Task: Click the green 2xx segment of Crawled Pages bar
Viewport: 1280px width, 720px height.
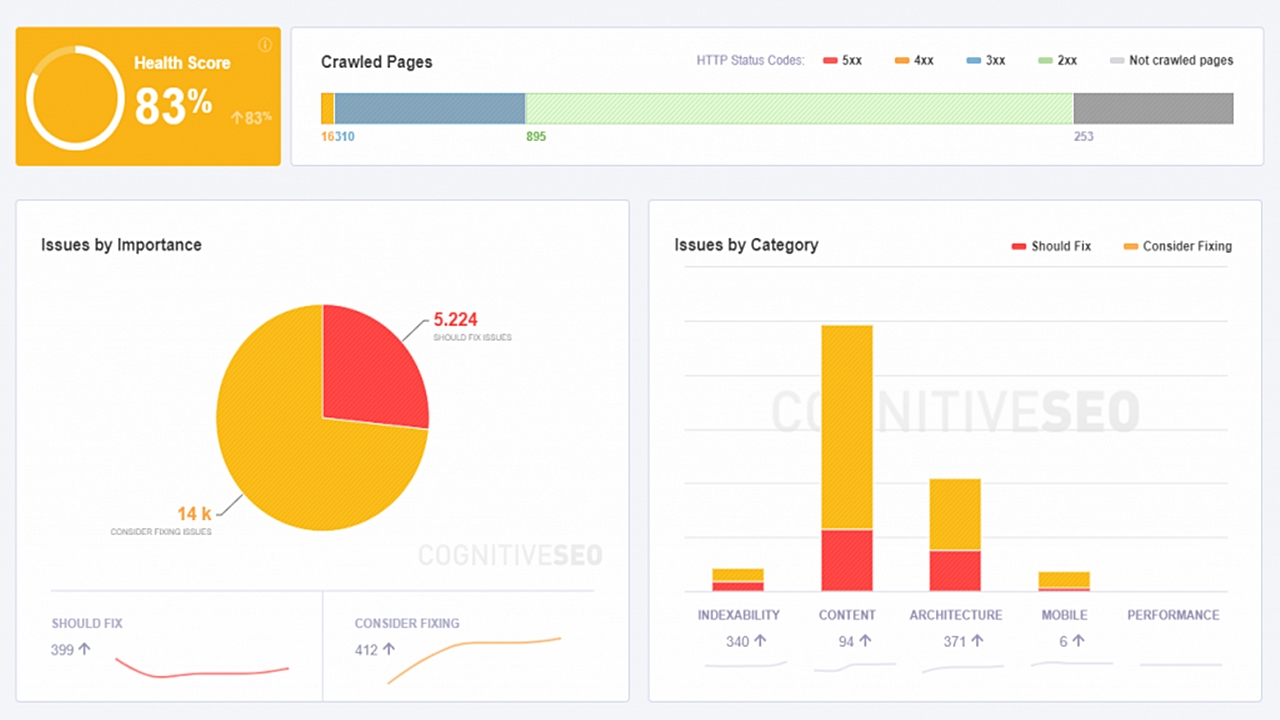Action: pos(799,108)
